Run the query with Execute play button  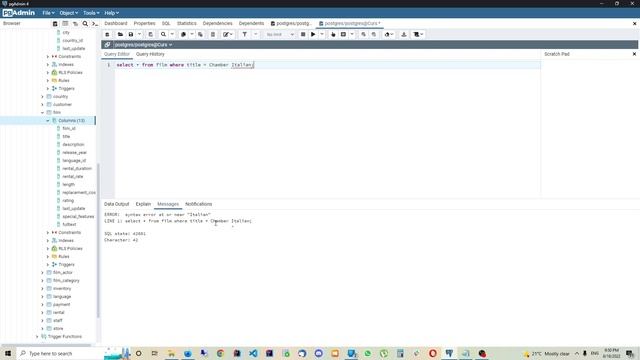point(313,34)
